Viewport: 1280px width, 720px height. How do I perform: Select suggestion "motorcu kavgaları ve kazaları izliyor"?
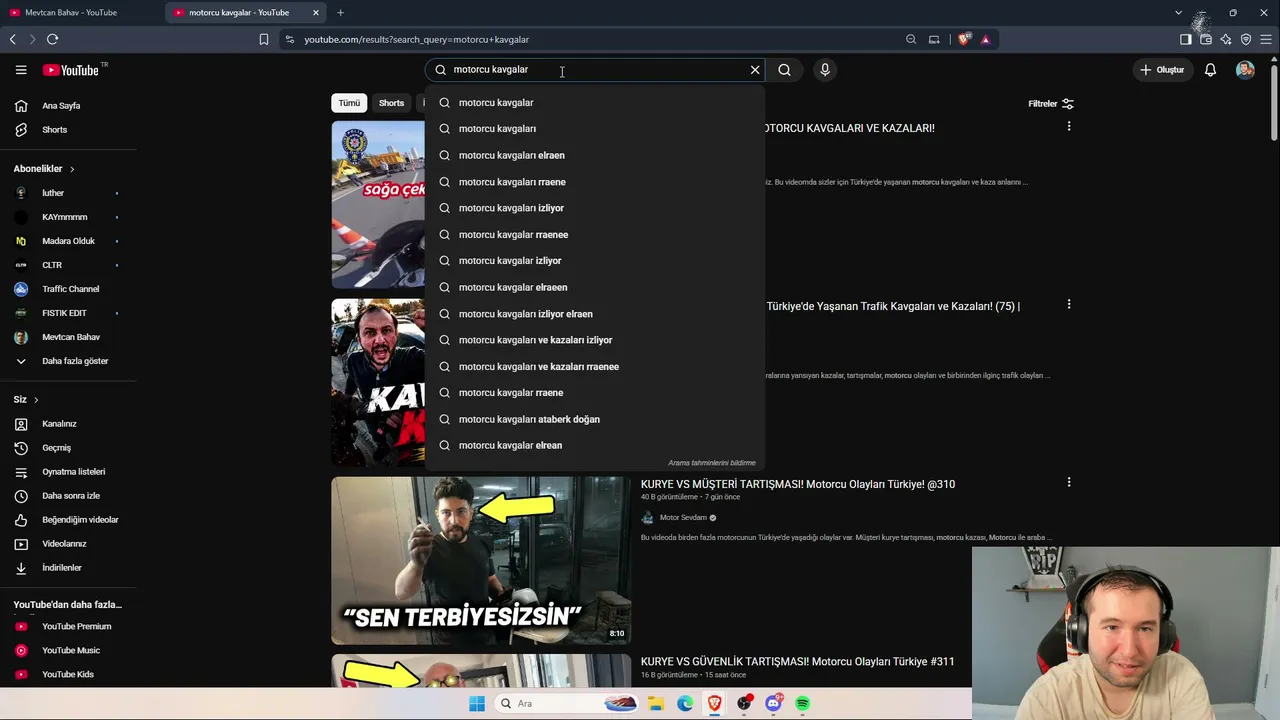click(595, 340)
